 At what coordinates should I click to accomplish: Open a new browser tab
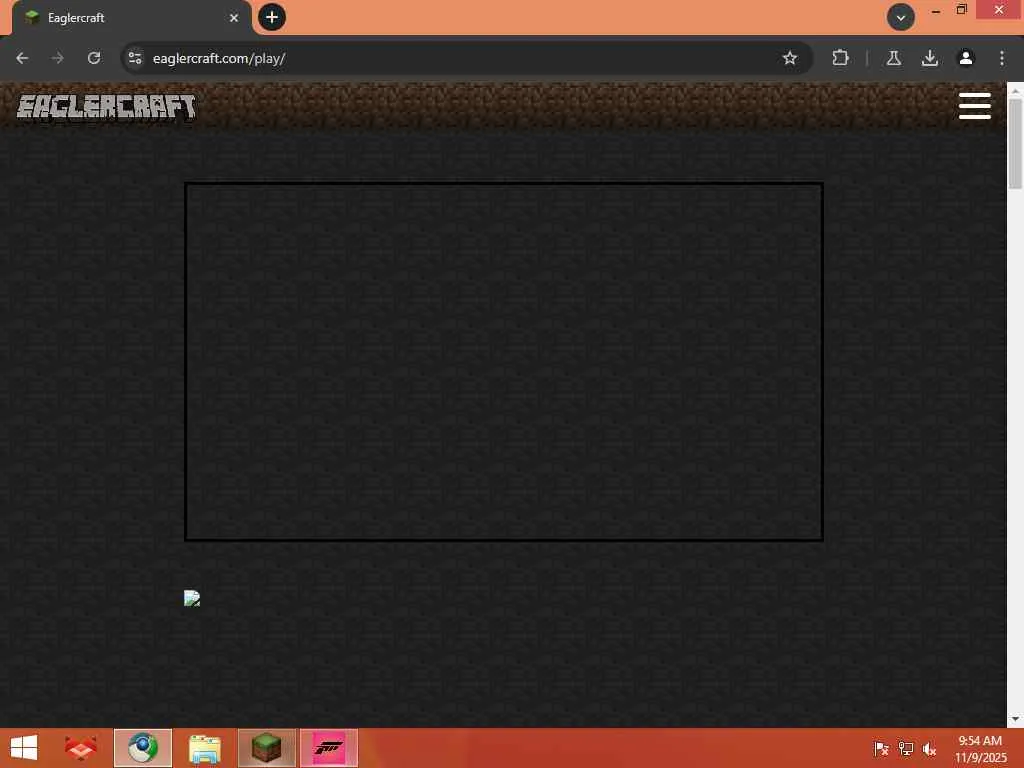tap(272, 17)
